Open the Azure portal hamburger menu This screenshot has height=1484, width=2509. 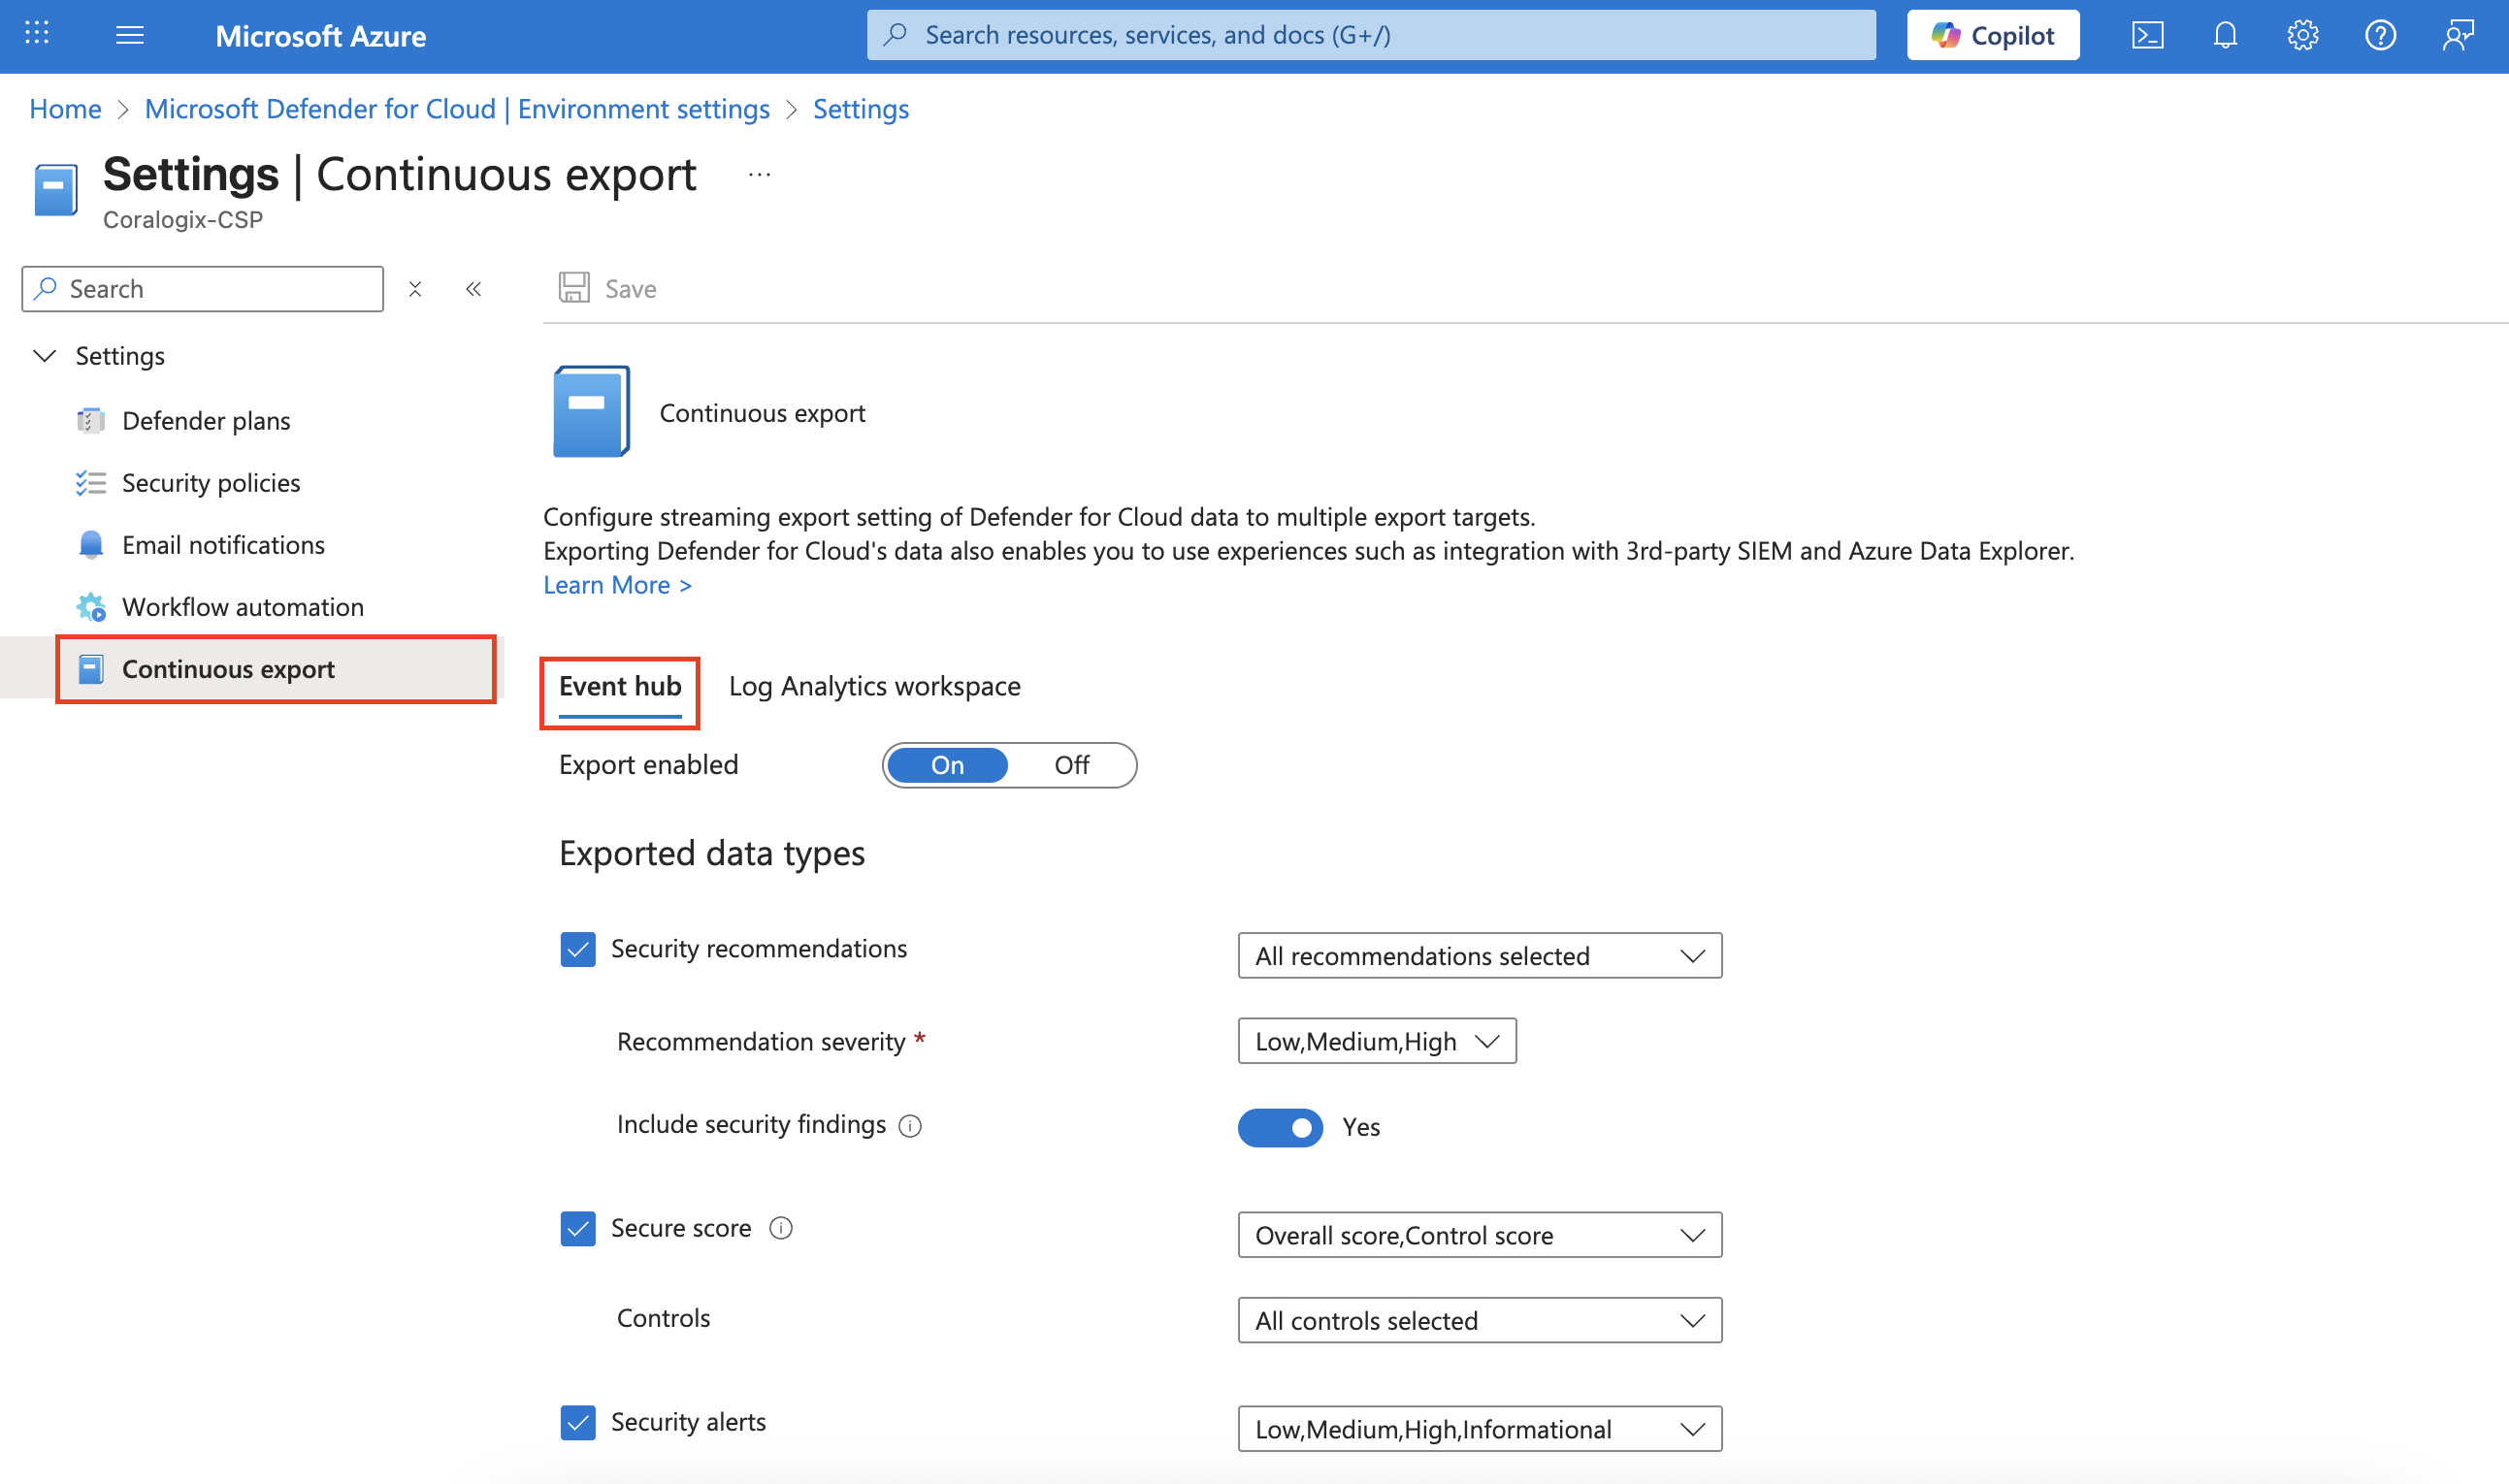click(130, 36)
